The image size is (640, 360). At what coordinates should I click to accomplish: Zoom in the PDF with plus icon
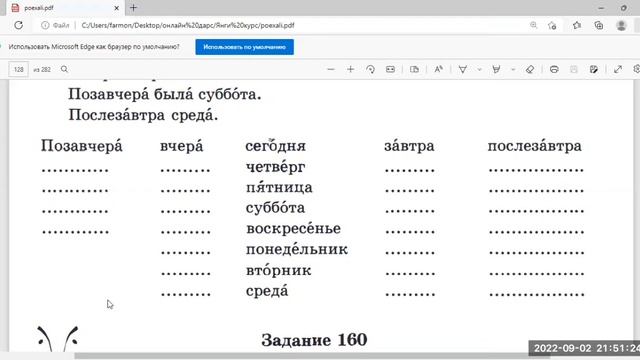350,69
